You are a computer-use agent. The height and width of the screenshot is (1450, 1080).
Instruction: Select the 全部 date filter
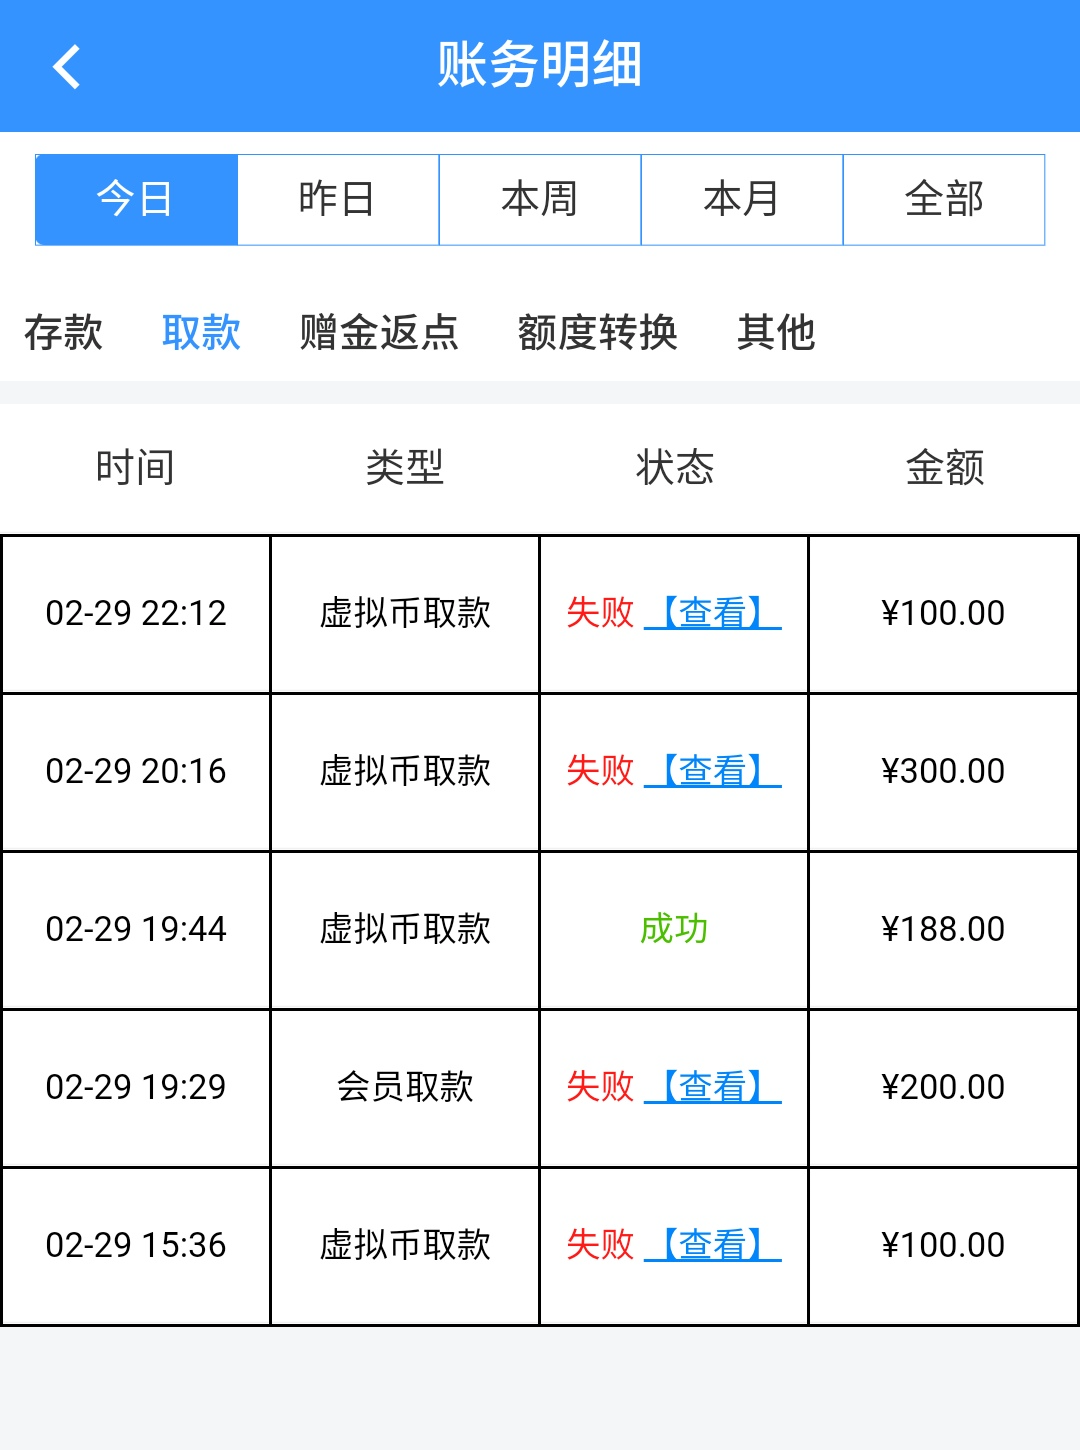944,200
